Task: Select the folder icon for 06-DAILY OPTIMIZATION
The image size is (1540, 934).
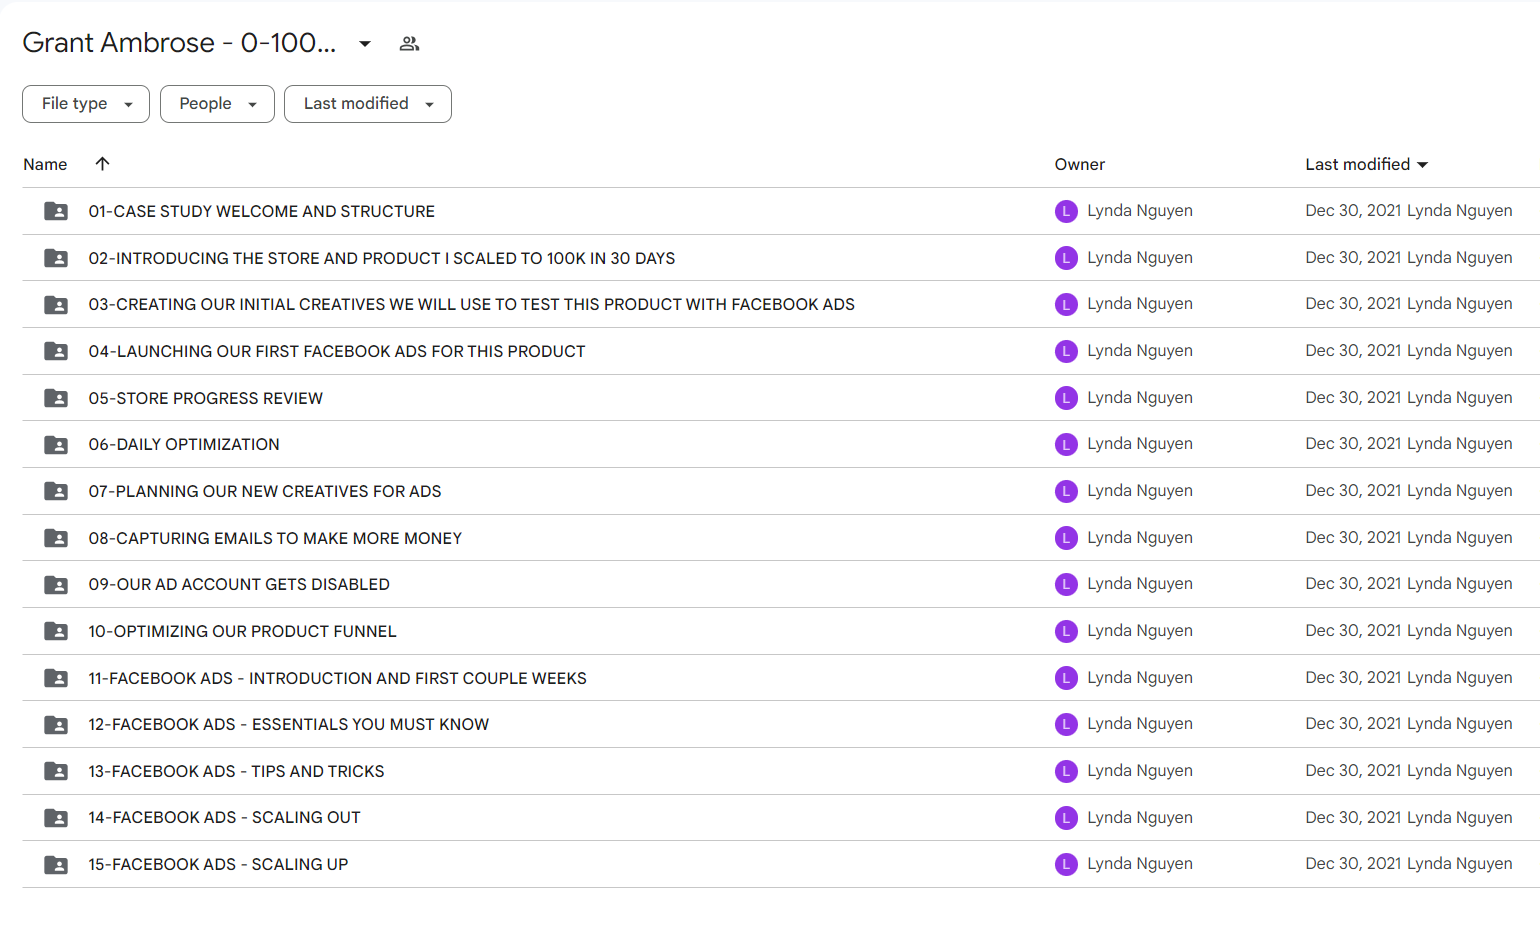Action: (56, 445)
